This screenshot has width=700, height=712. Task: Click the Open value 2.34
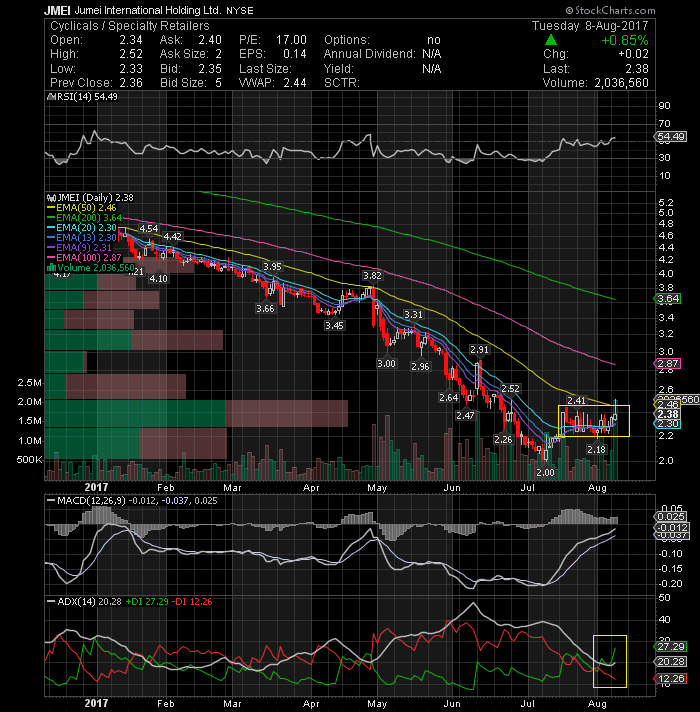click(131, 40)
